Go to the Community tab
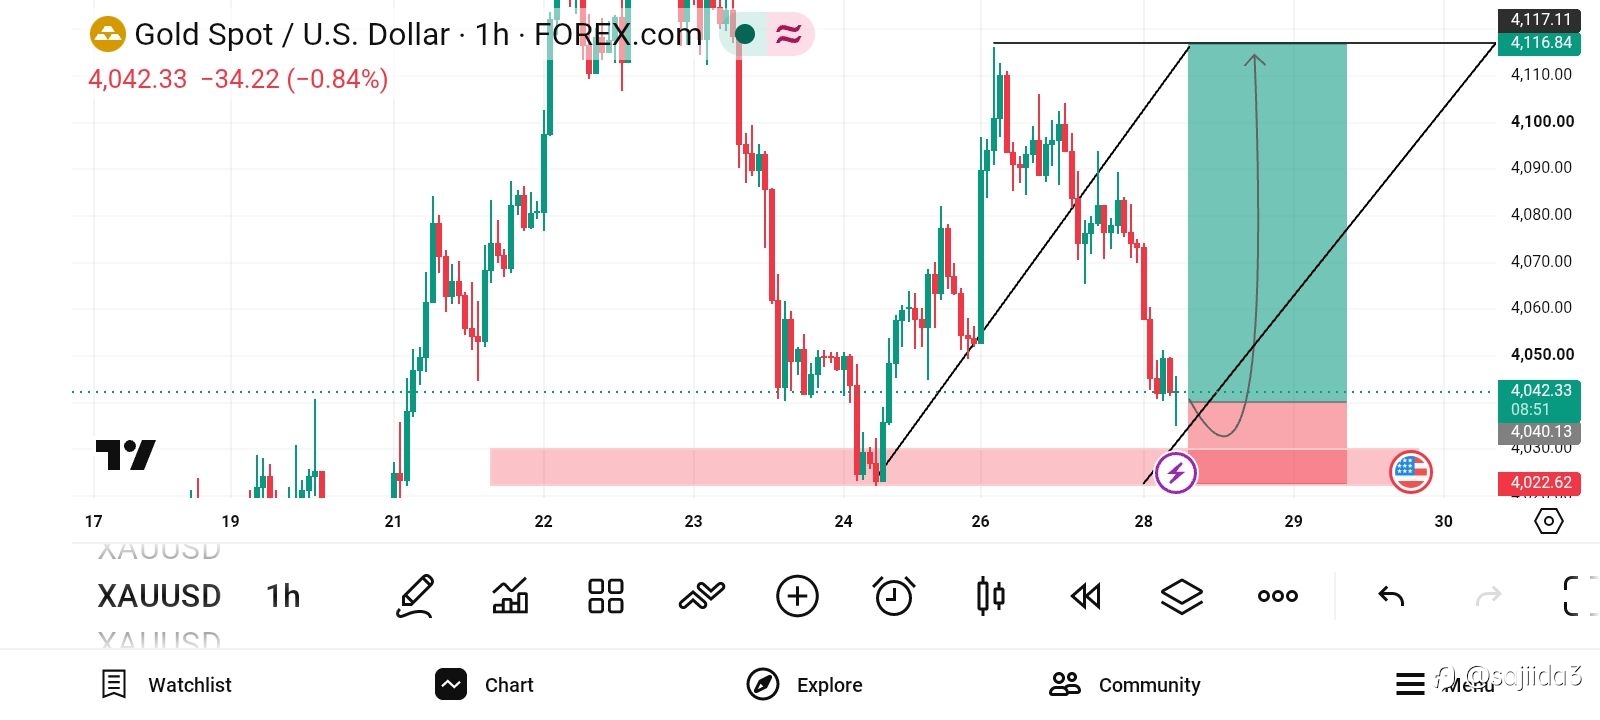This screenshot has width=1600, height=720. [x=1125, y=685]
